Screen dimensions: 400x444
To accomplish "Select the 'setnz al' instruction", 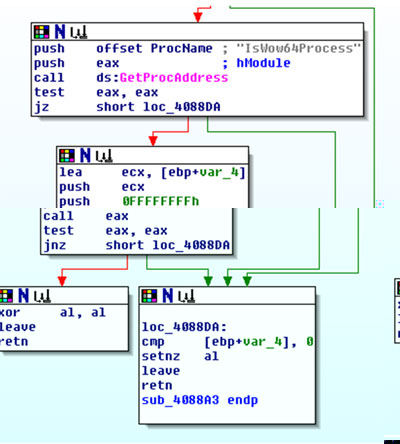I will (180, 357).
